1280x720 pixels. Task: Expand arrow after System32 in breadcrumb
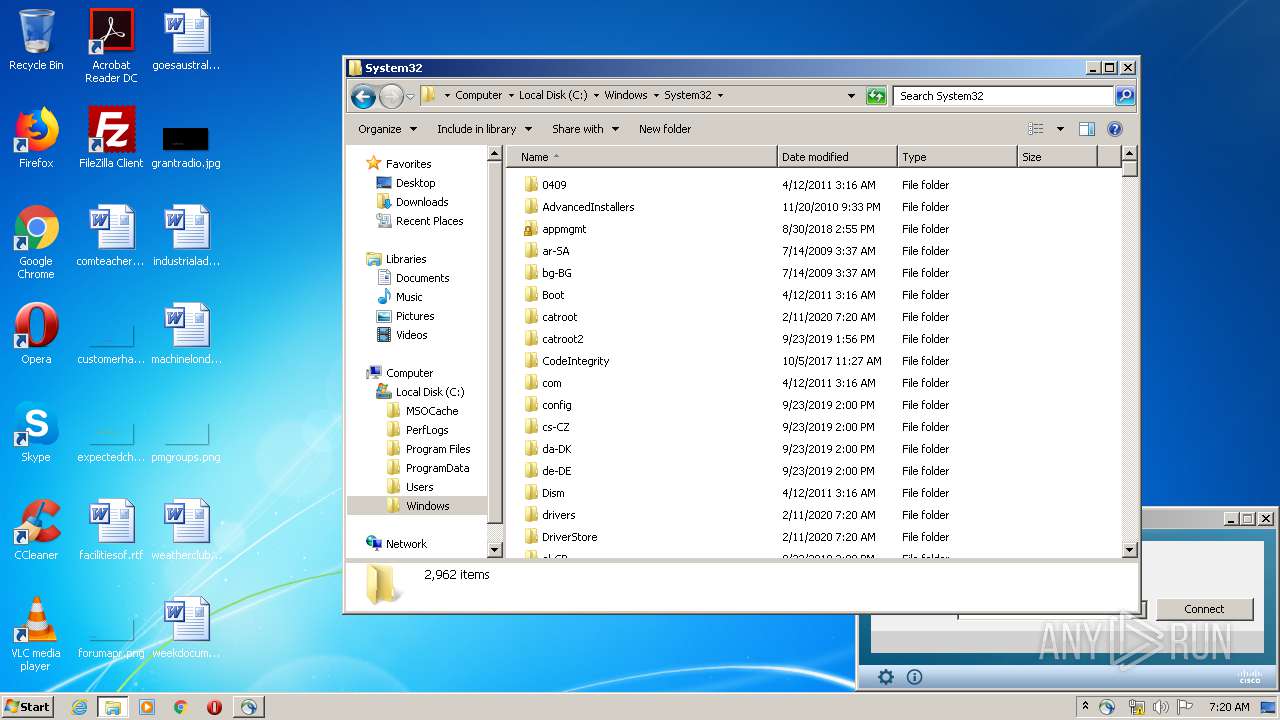pyautogui.click(x=720, y=96)
